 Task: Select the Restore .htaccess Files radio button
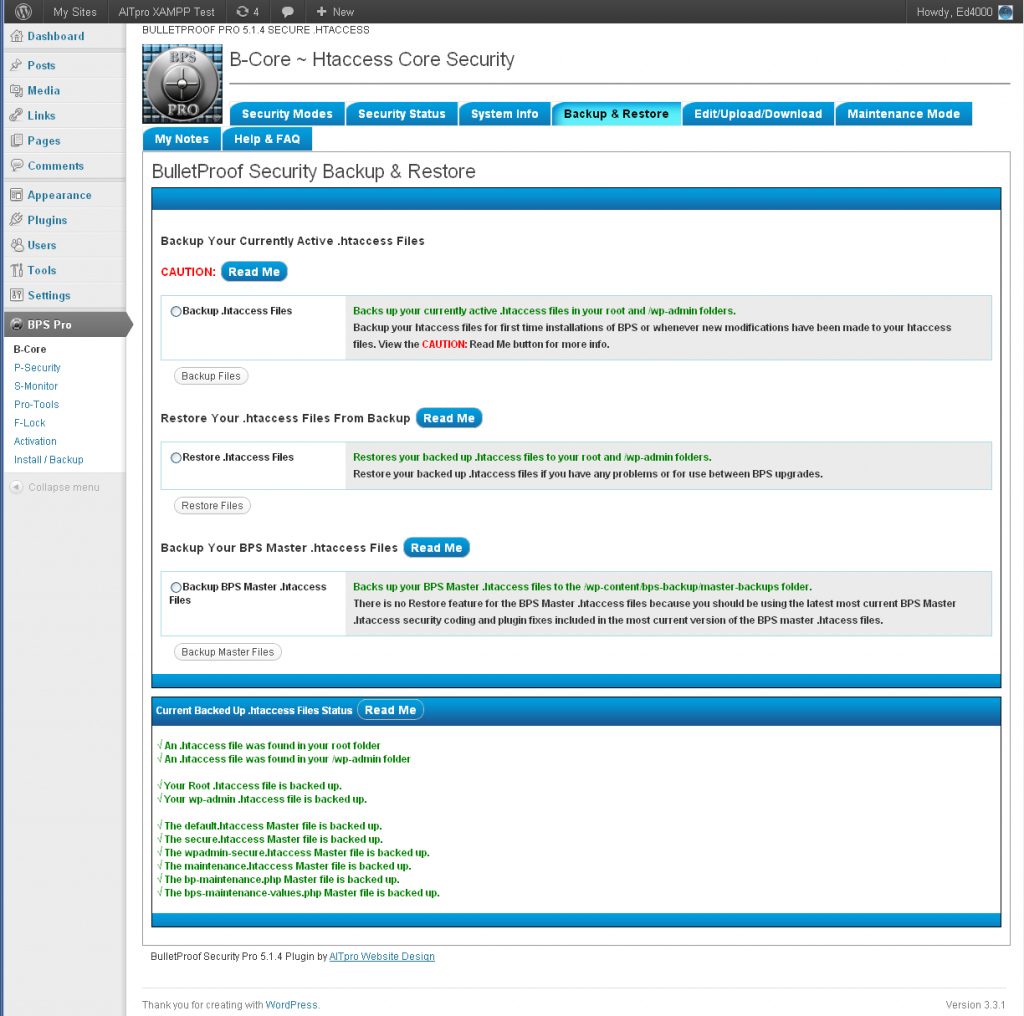[x=176, y=457]
